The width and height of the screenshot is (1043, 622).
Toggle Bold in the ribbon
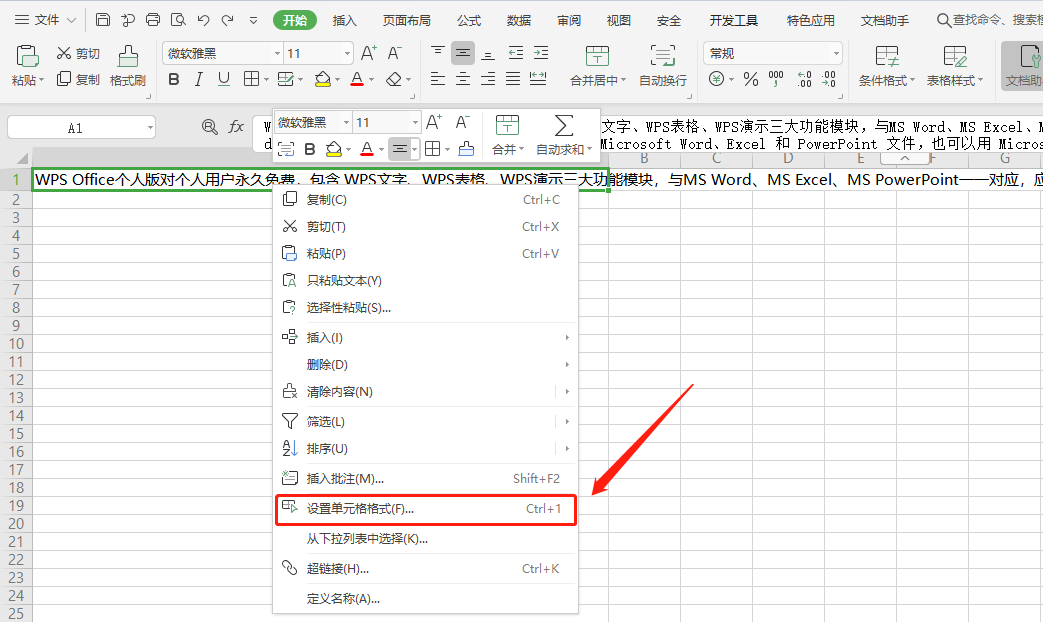click(x=174, y=80)
